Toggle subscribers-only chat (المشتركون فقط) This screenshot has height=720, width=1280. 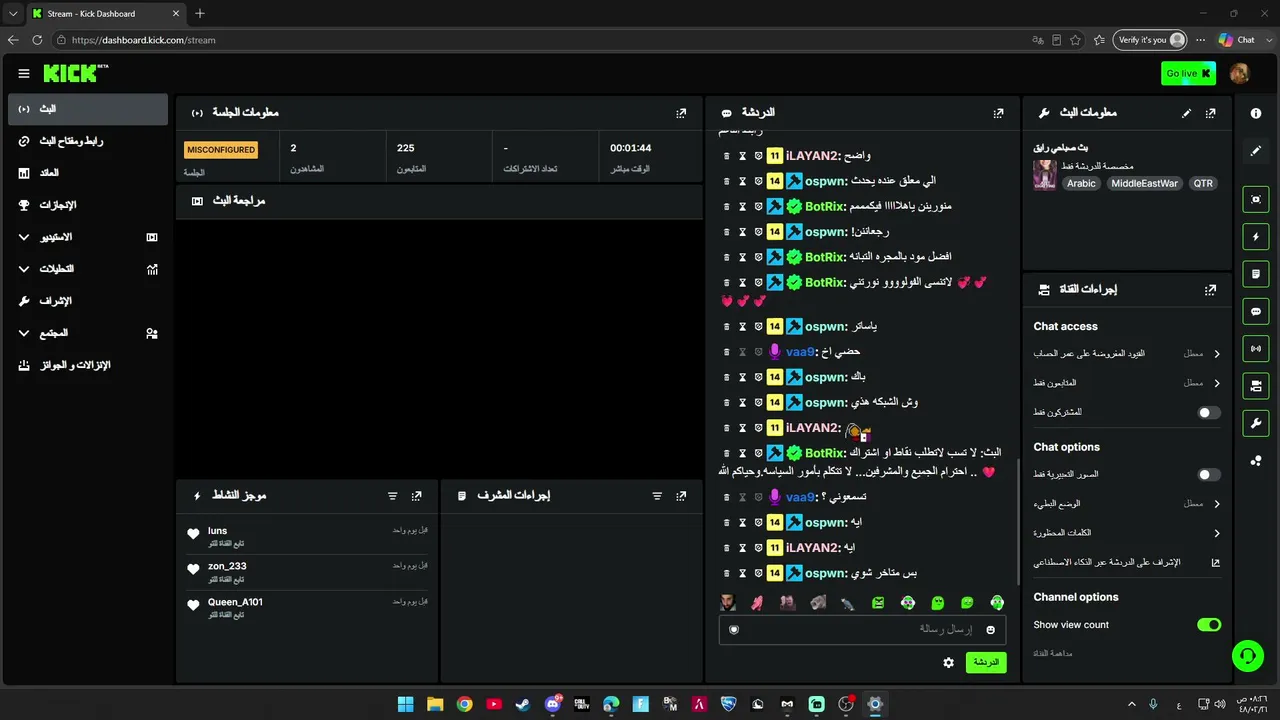point(1209,412)
